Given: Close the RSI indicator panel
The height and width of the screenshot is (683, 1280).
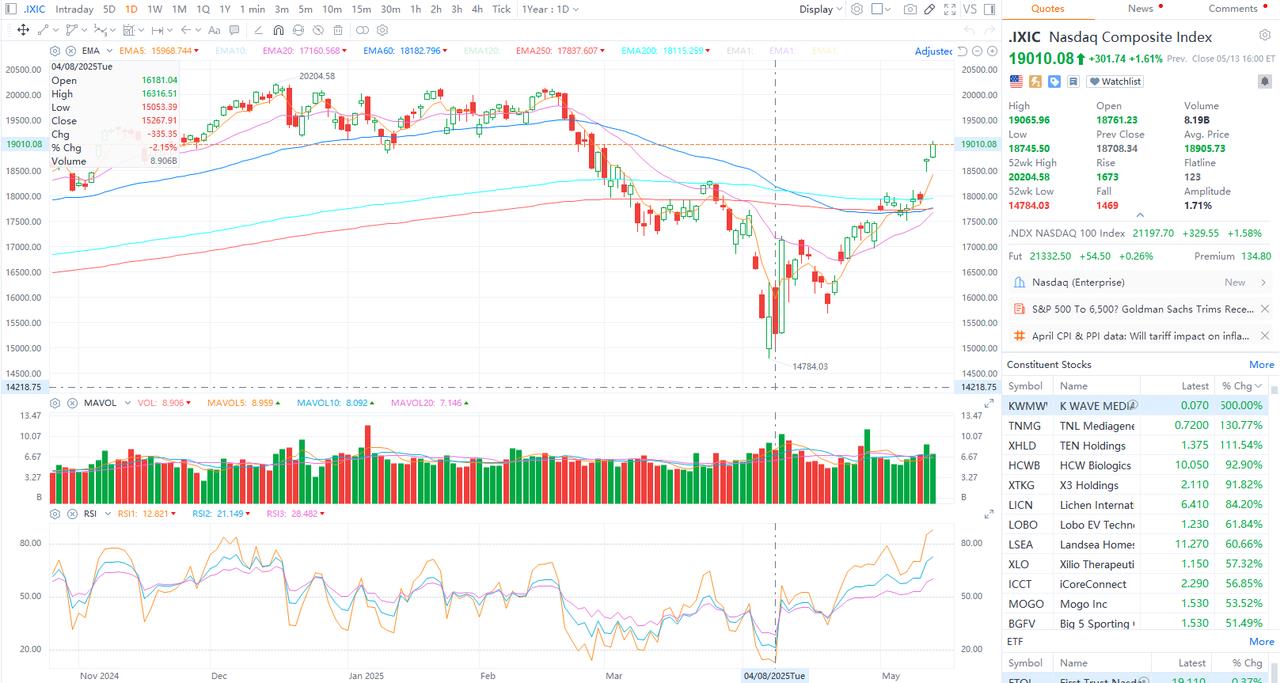Looking at the screenshot, I should click(x=71, y=513).
